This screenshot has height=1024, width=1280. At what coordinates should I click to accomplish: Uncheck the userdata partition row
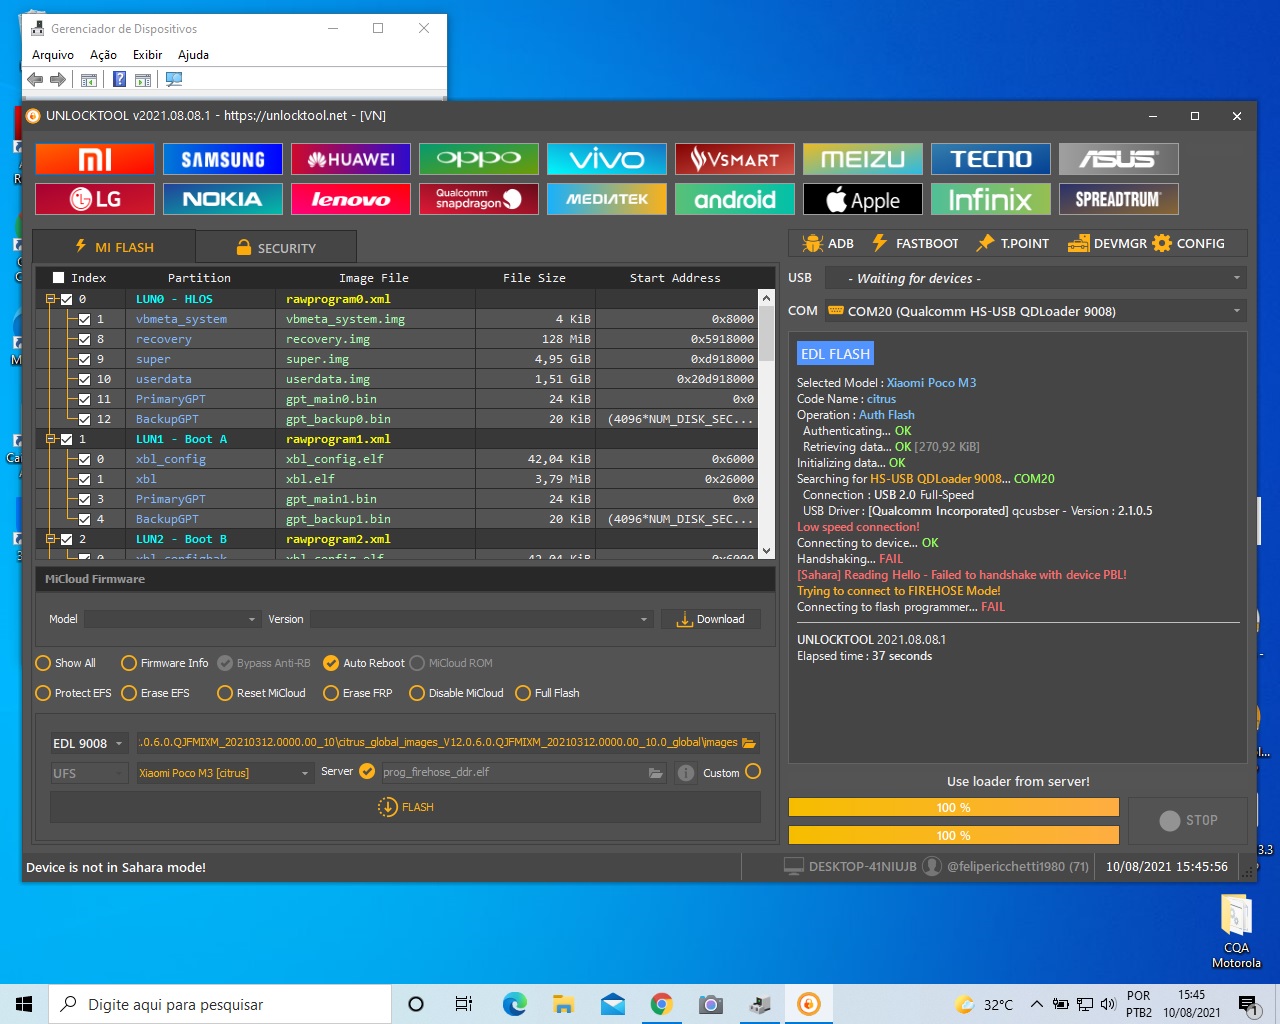85,379
